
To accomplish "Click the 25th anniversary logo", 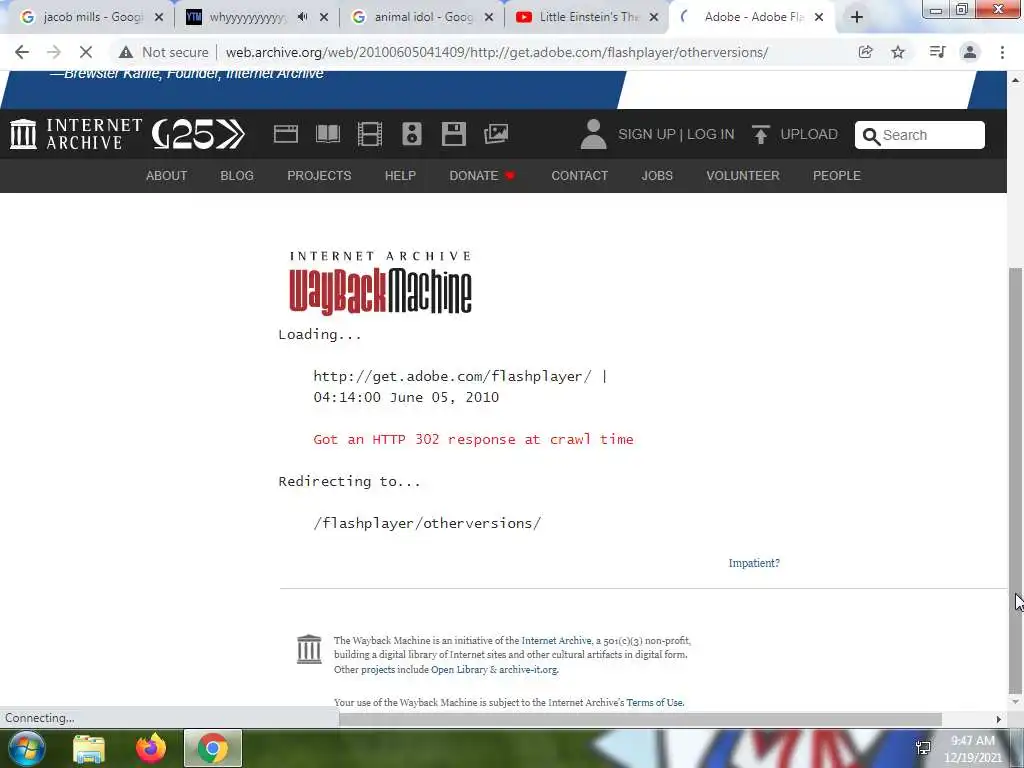I will pyautogui.click(x=199, y=134).
